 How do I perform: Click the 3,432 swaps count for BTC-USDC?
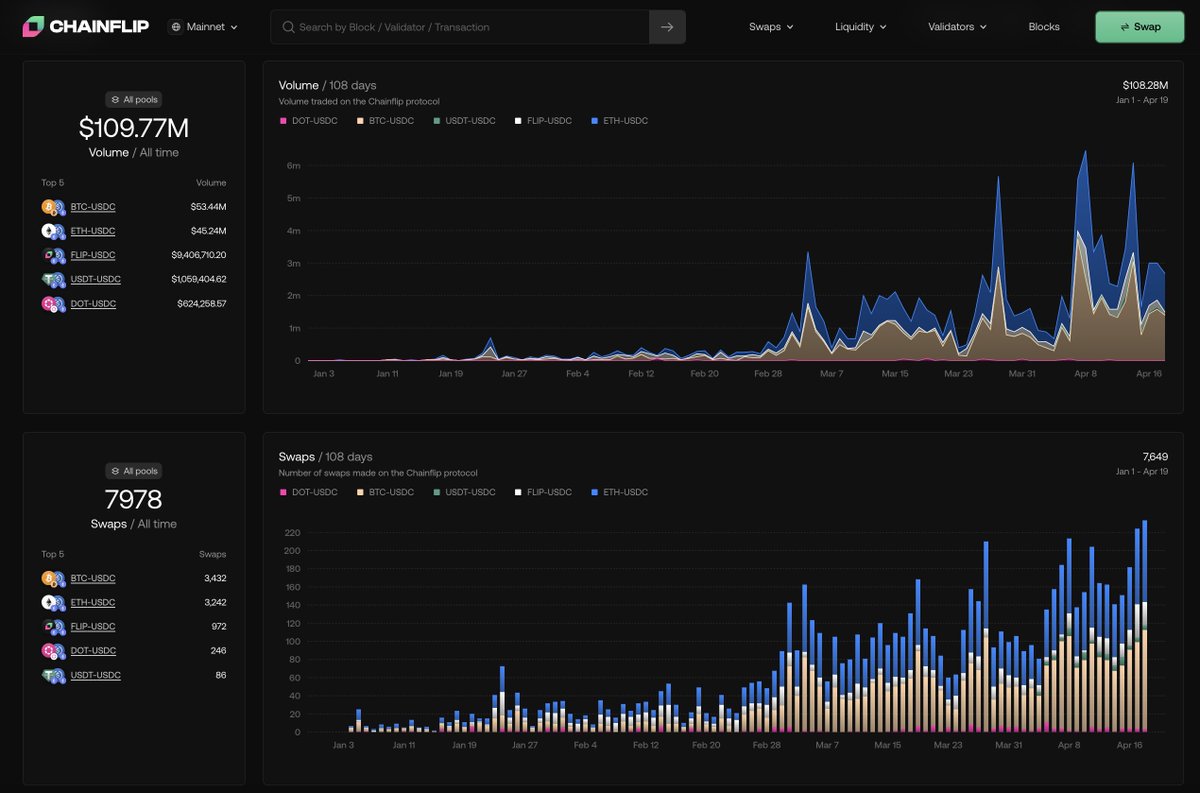click(x=213, y=578)
